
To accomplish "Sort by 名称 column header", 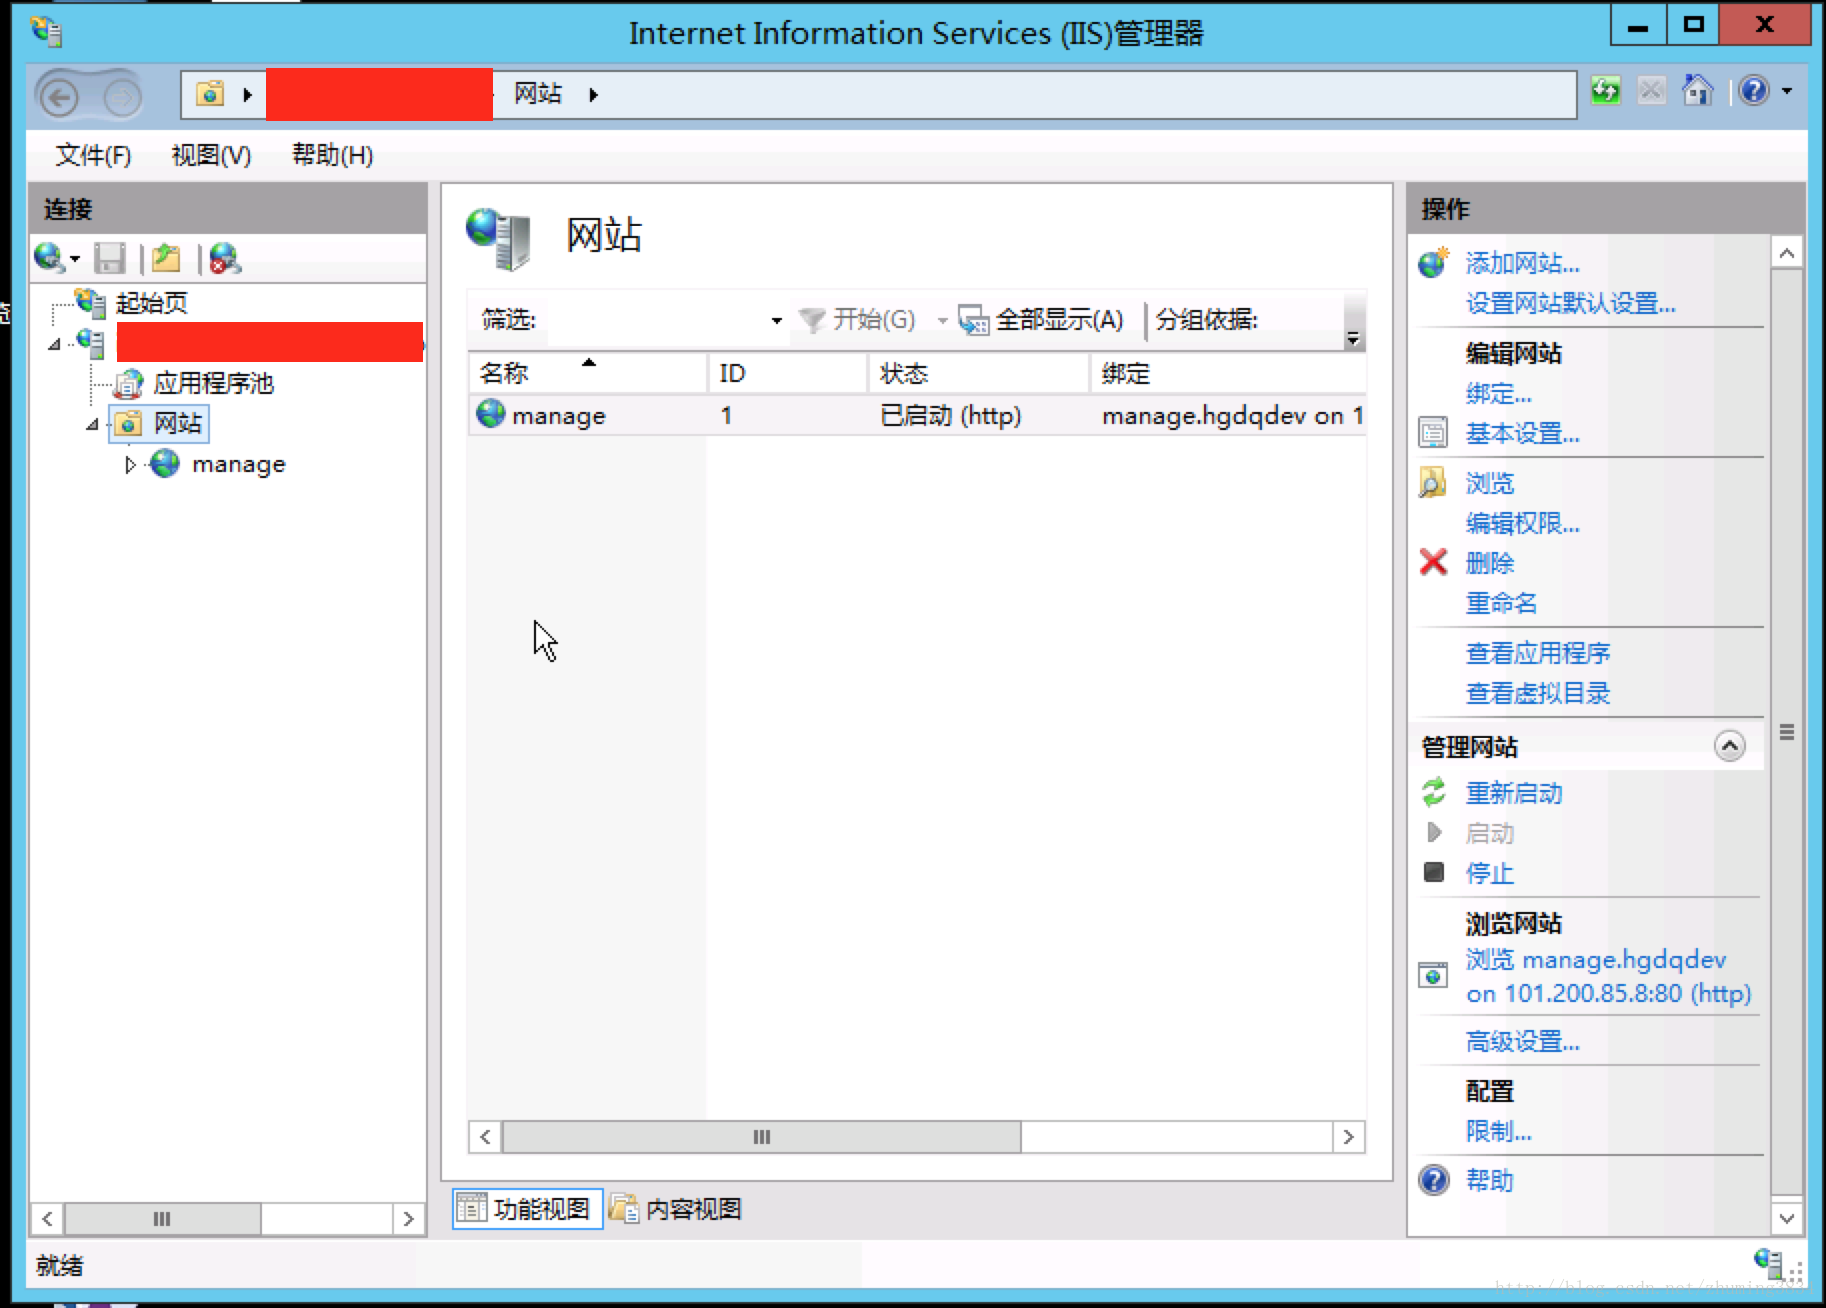I will pyautogui.click(x=587, y=373).
